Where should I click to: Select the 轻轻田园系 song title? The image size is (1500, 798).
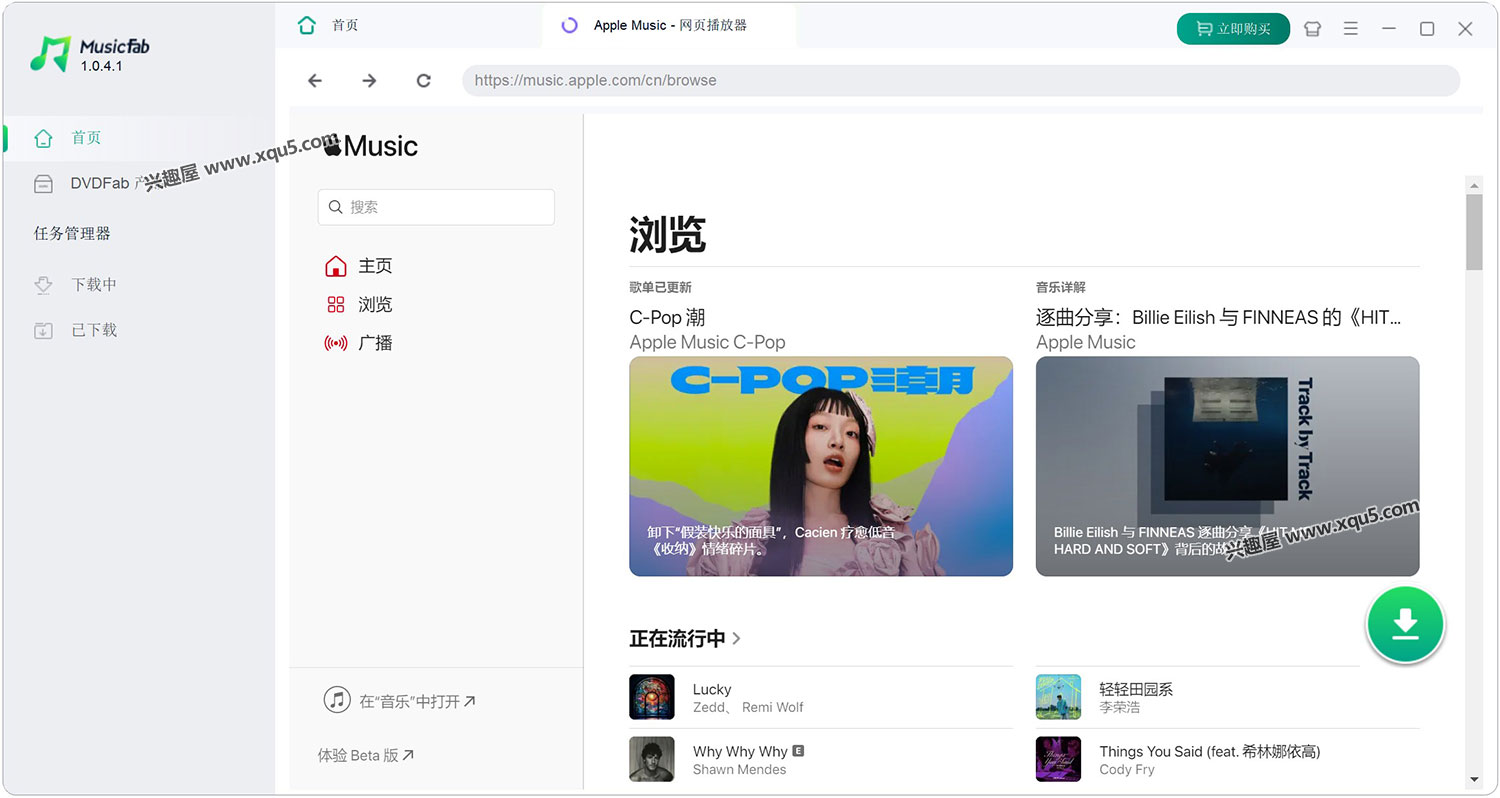pos(1136,689)
